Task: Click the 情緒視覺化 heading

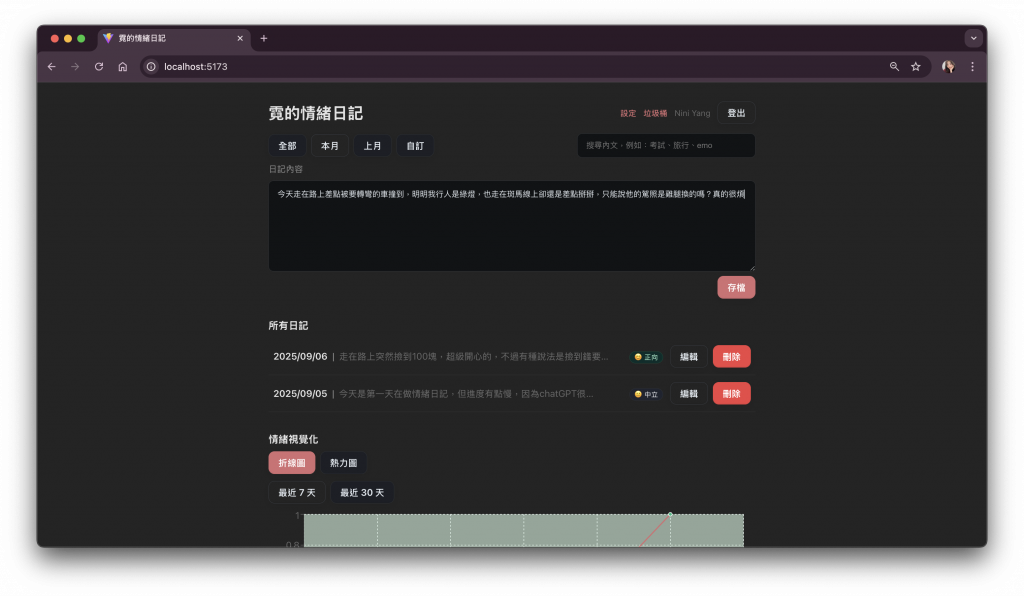Action: (x=293, y=439)
